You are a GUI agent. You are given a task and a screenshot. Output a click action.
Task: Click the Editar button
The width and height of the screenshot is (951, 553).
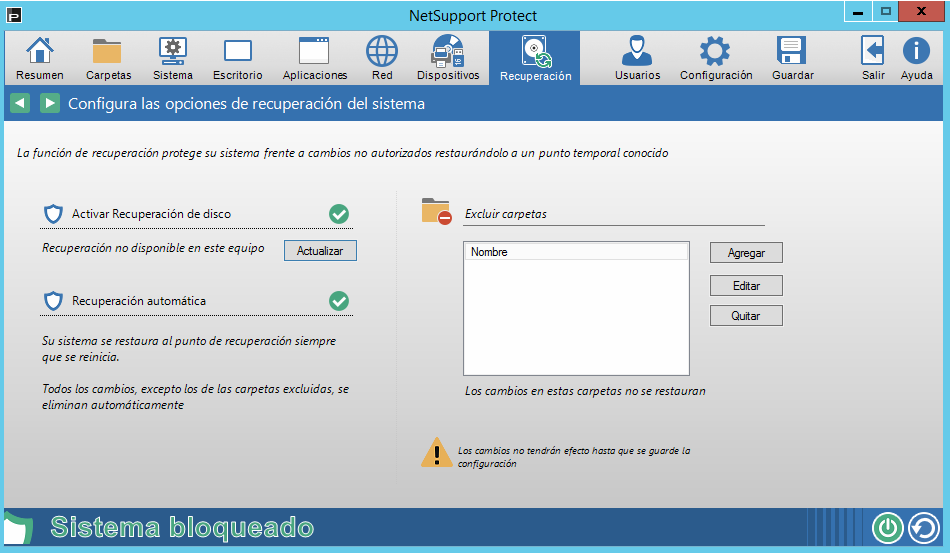[746, 286]
